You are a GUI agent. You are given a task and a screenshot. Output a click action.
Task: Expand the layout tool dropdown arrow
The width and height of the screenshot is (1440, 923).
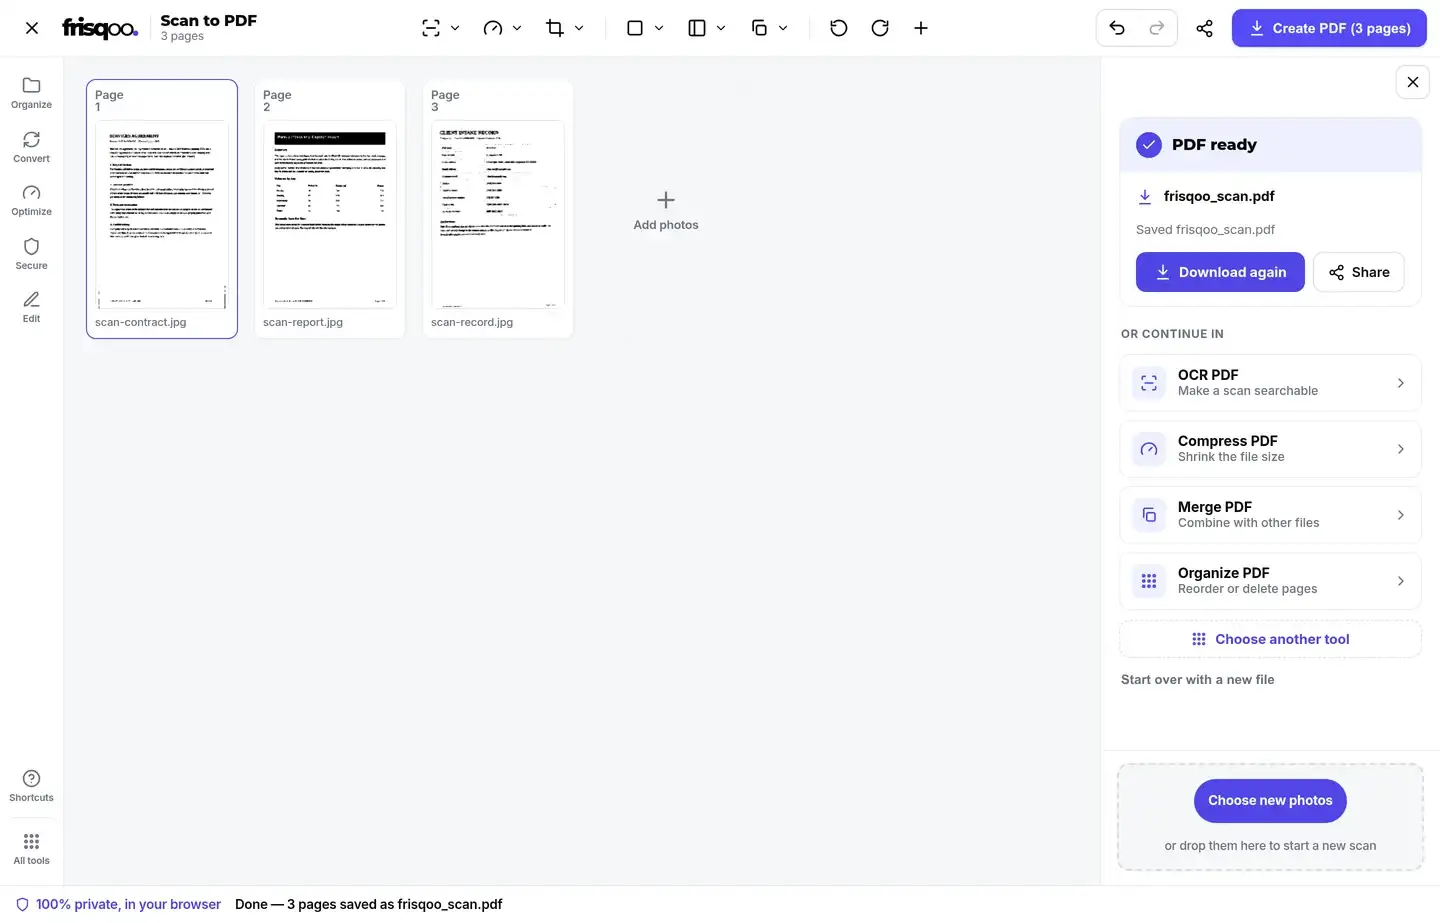click(x=721, y=28)
